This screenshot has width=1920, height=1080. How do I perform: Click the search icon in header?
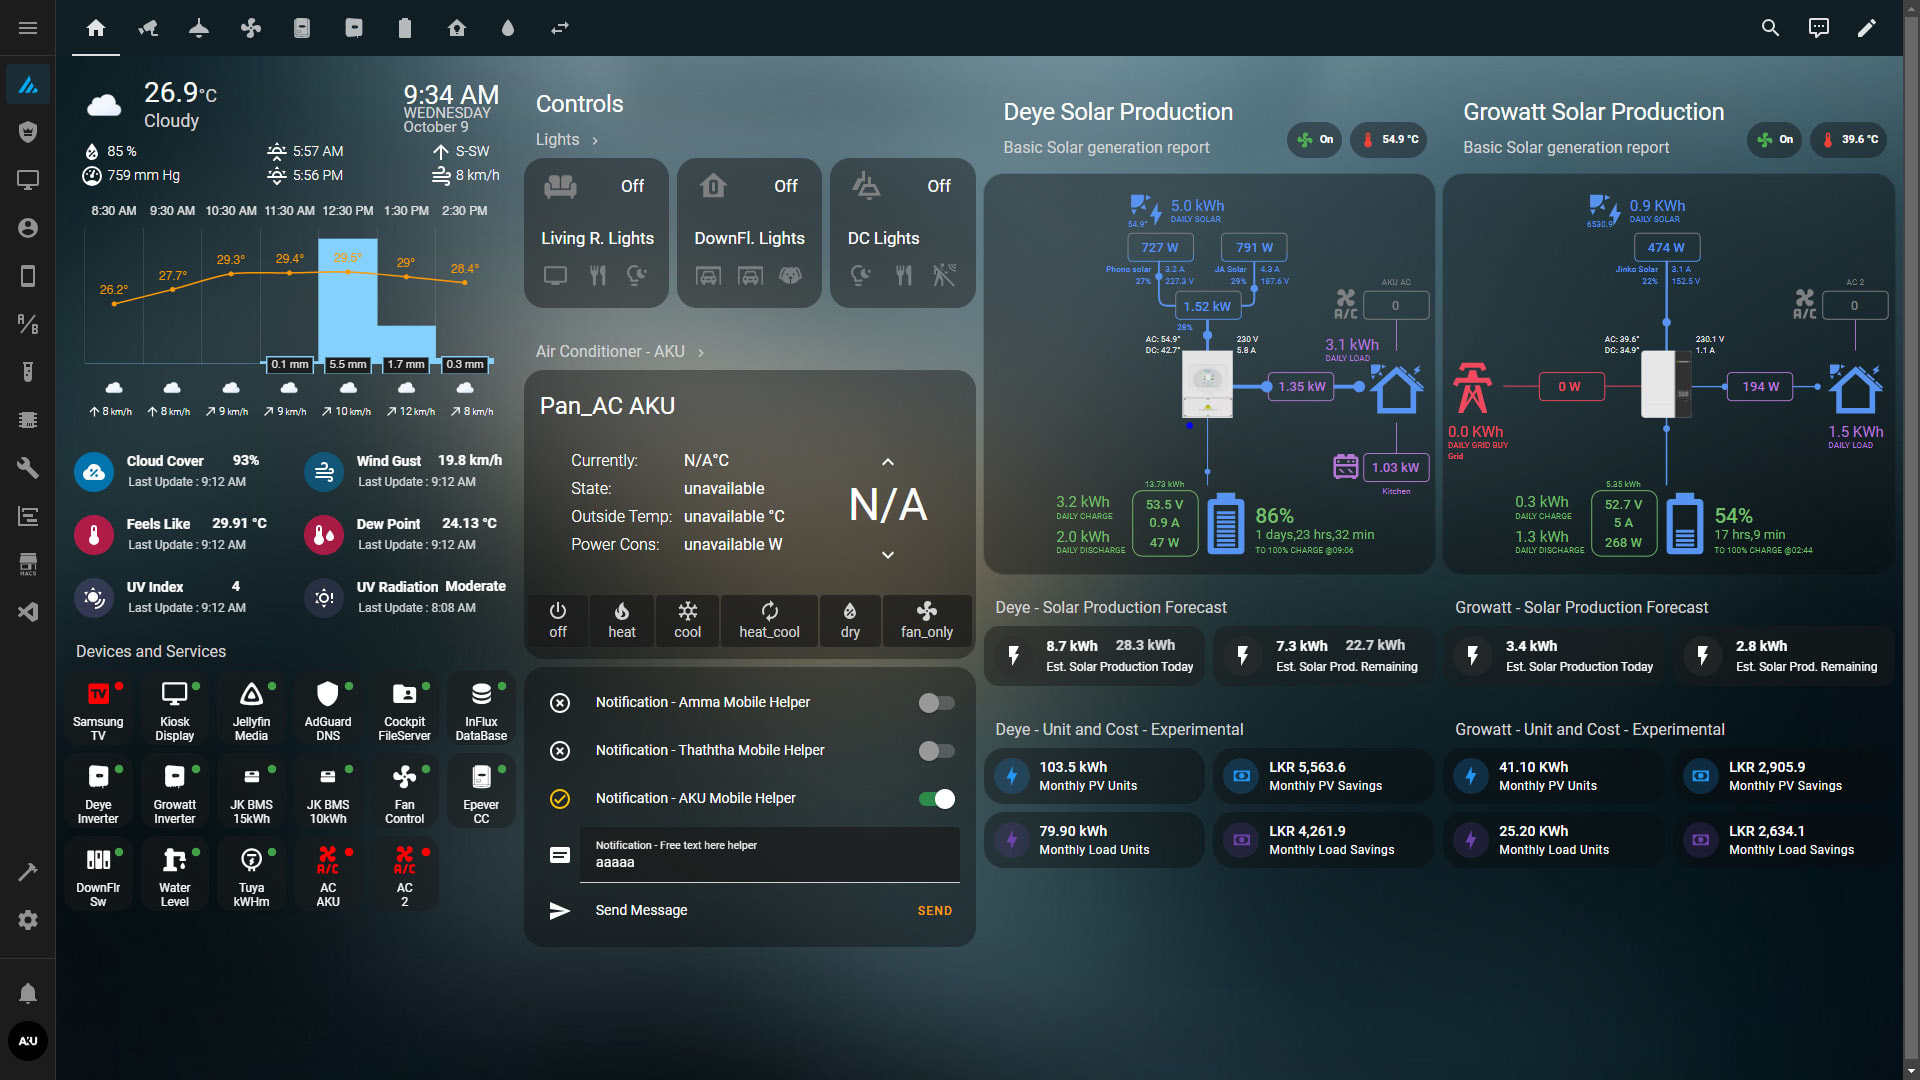pyautogui.click(x=1770, y=28)
